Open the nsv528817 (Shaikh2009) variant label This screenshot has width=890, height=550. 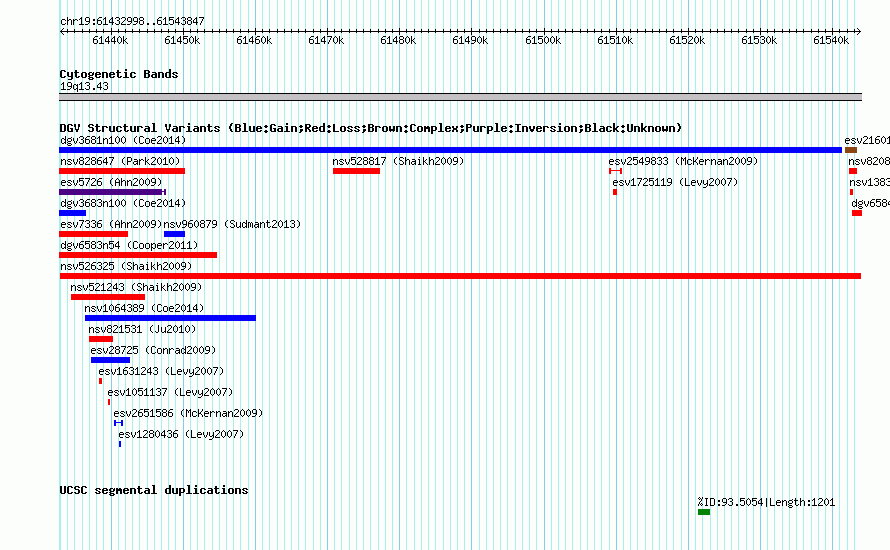point(398,161)
